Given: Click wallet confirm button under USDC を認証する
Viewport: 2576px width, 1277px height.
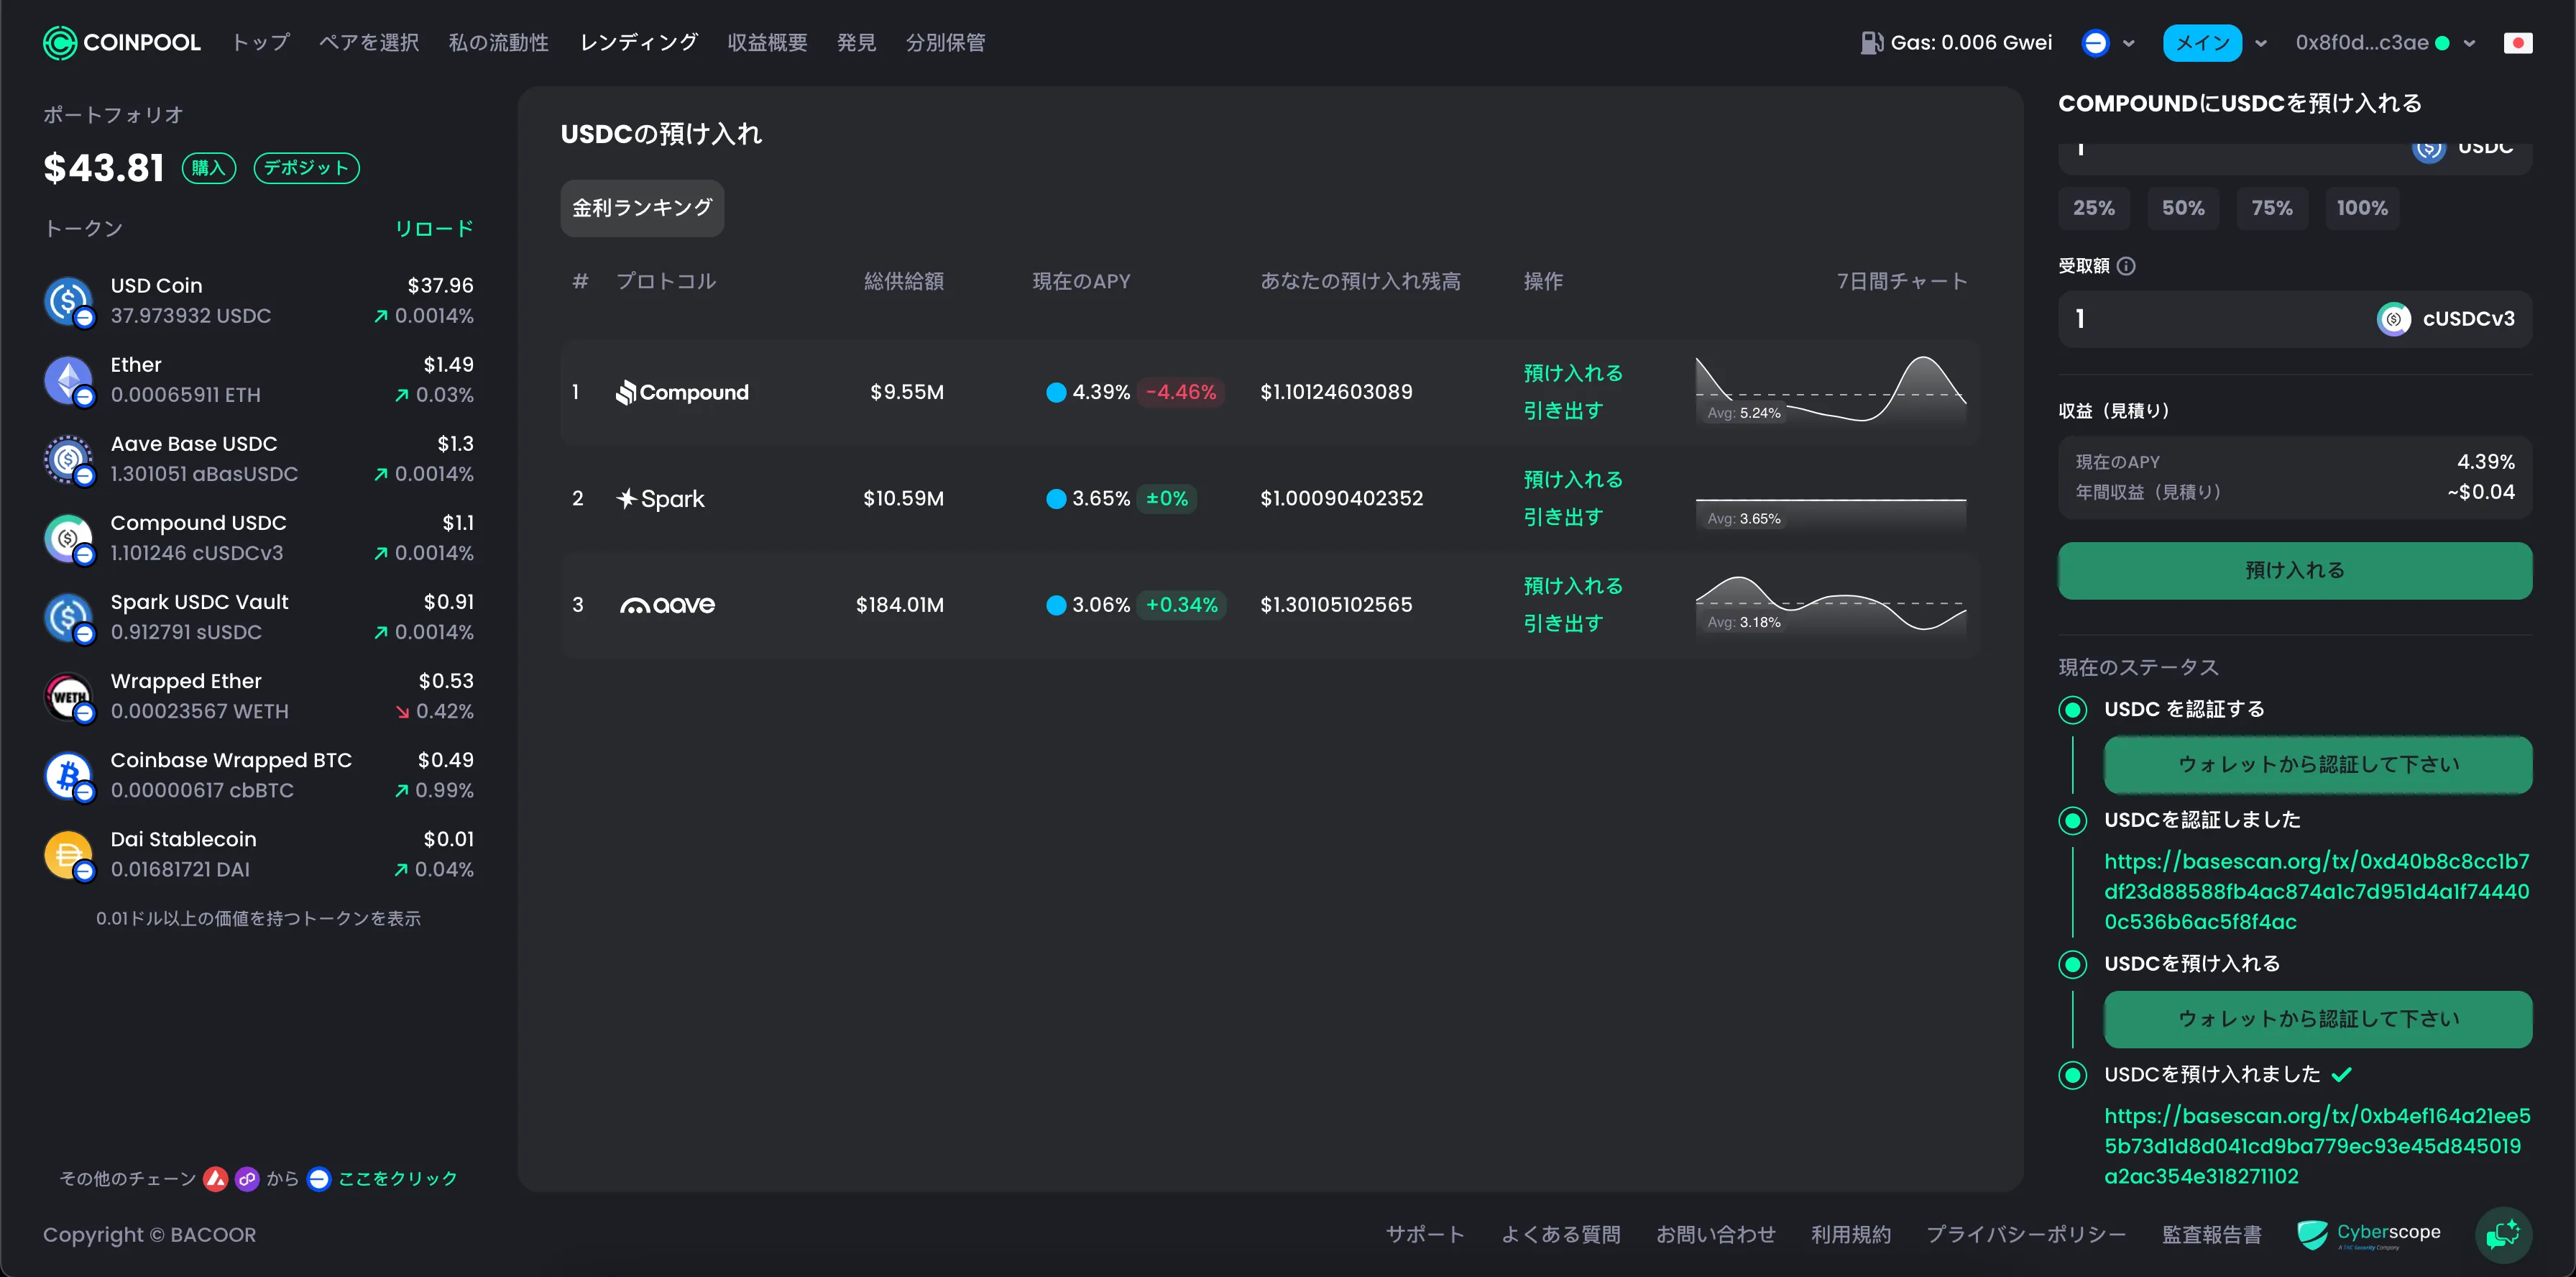Looking at the screenshot, I should point(2318,765).
